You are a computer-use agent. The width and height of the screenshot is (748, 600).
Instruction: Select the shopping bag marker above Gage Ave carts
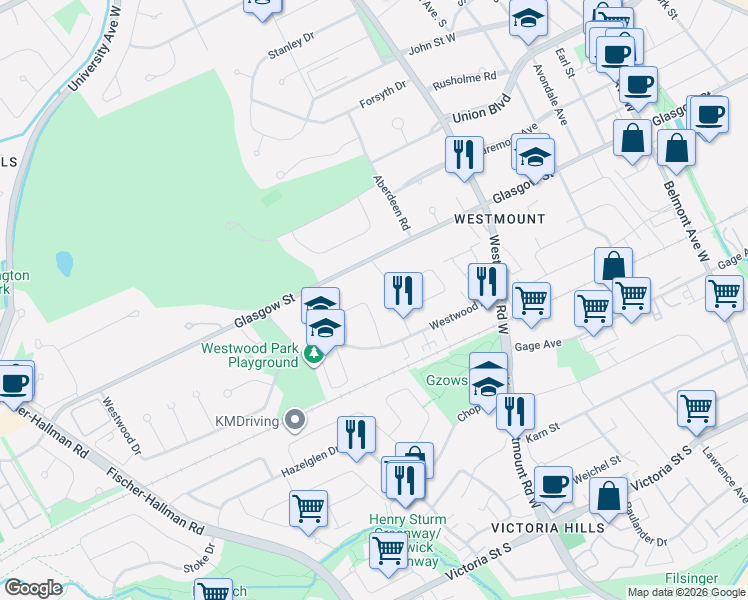613,265
